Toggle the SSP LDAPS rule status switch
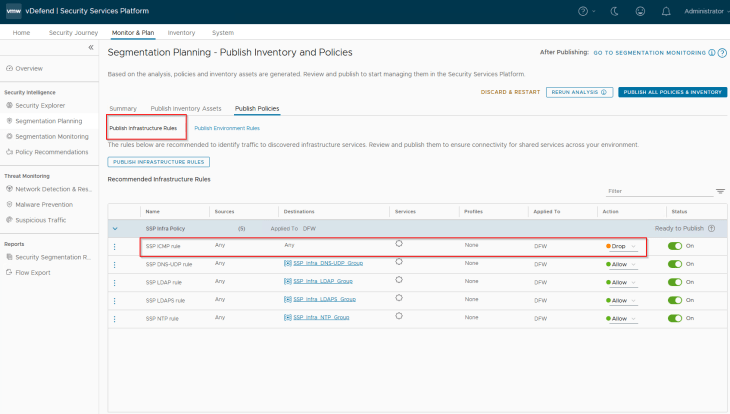Image resolution: width=730 pixels, height=414 pixels. 675,300
